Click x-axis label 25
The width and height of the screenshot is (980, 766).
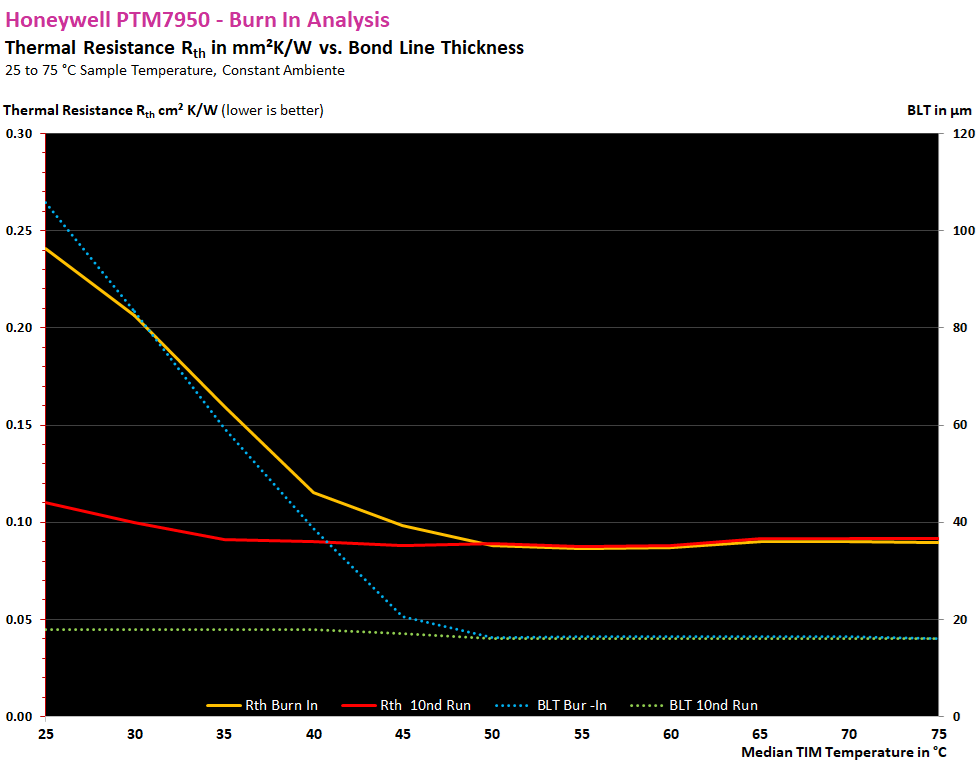point(46,734)
